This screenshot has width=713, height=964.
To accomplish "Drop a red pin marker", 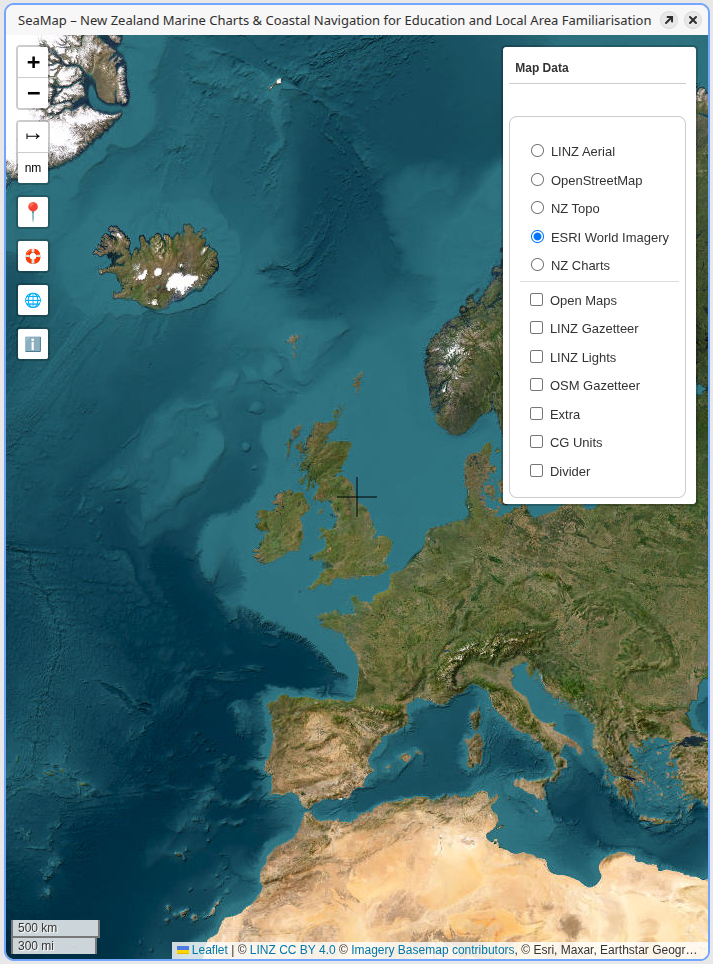I will point(33,212).
